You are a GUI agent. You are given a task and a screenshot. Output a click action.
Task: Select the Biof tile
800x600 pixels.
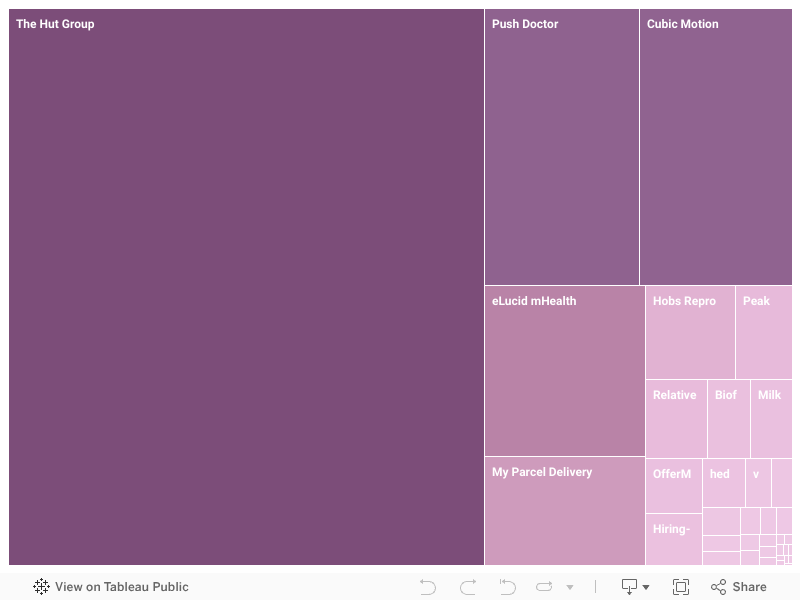tap(729, 419)
